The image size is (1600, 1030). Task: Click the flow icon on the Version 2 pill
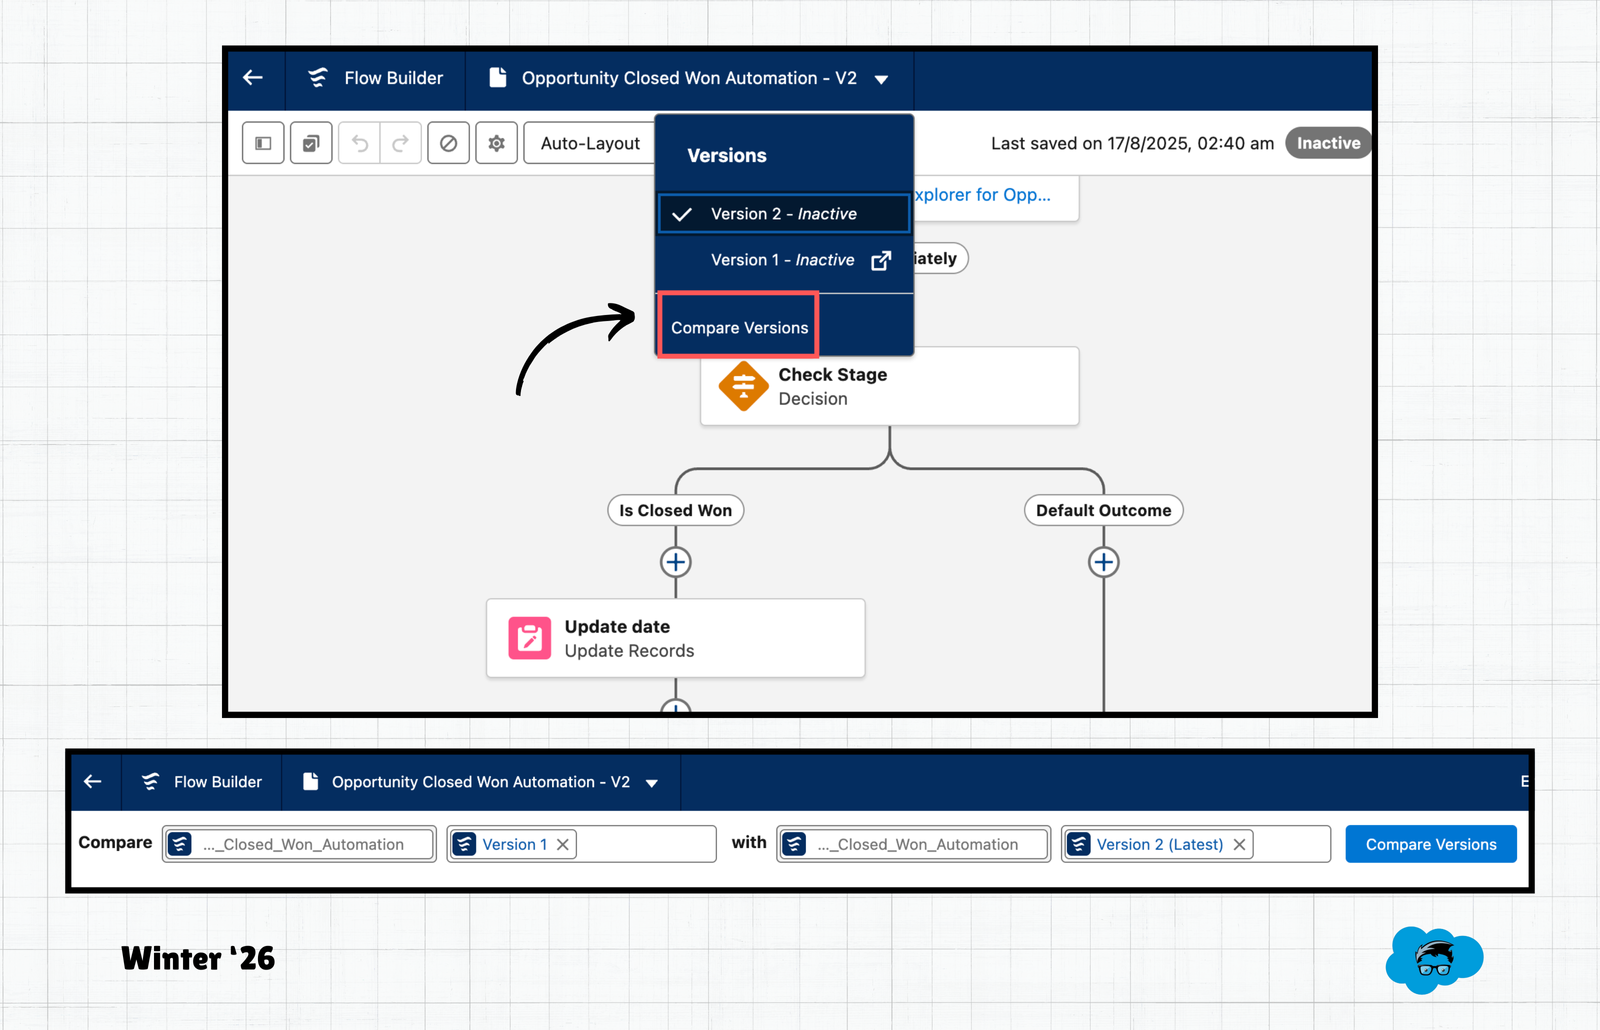(x=1078, y=844)
